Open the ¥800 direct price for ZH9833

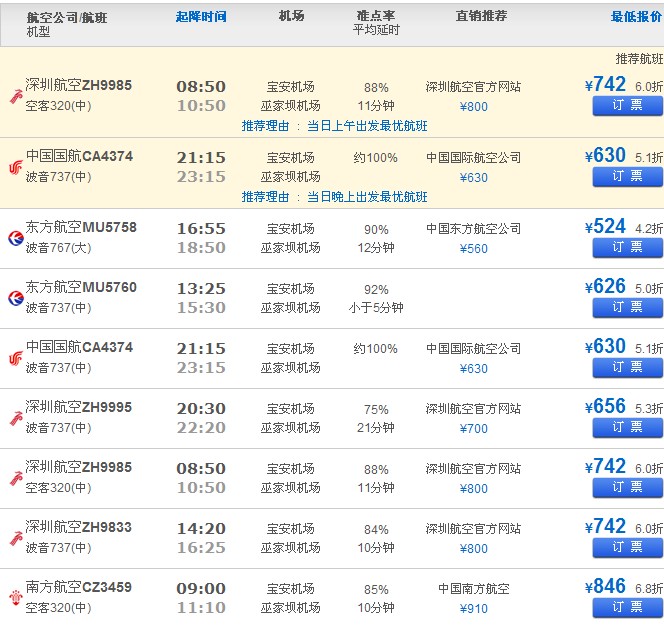pos(473,548)
